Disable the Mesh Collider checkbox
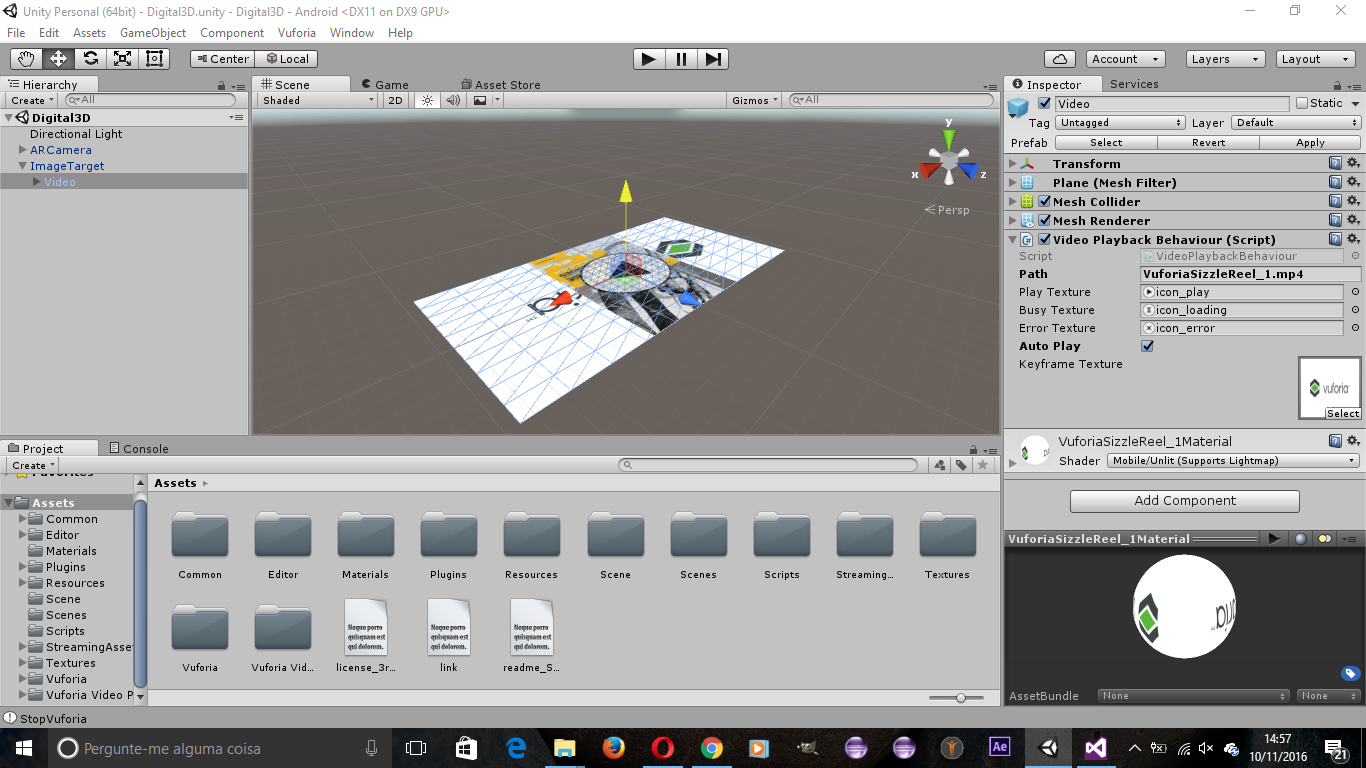 pyautogui.click(x=1045, y=201)
